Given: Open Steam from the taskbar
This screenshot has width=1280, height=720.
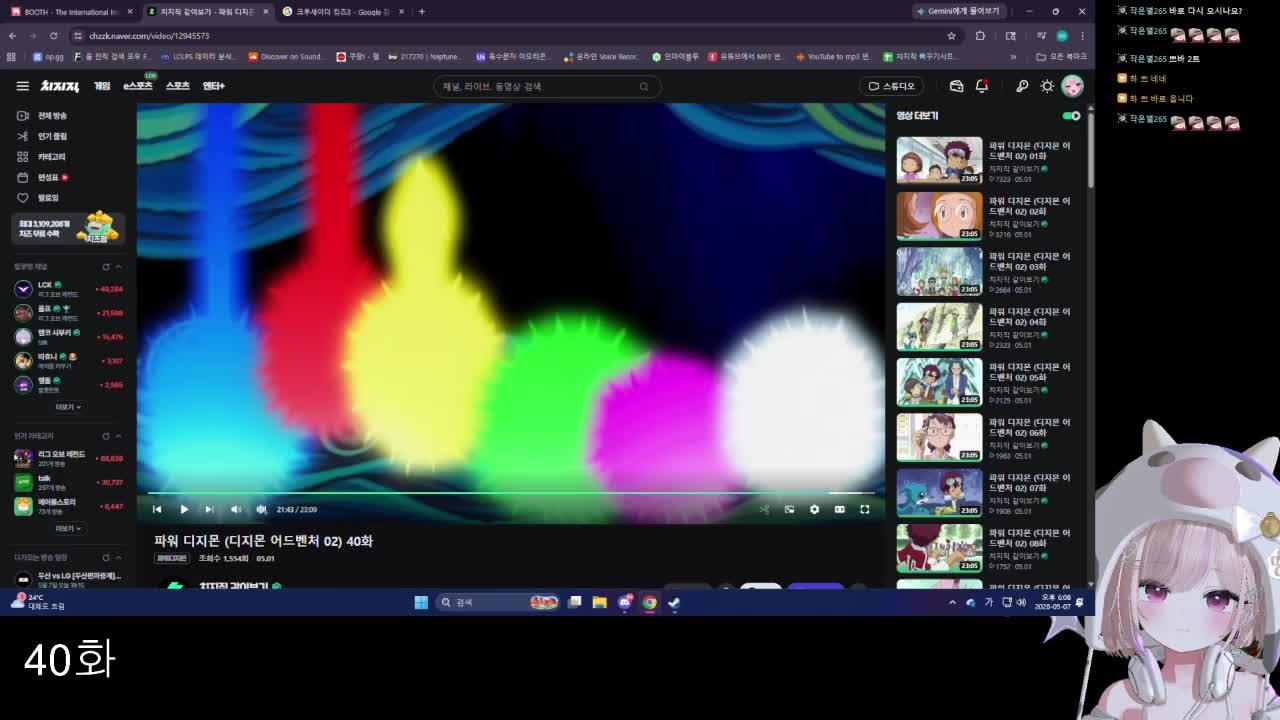Looking at the screenshot, I should click(x=674, y=602).
